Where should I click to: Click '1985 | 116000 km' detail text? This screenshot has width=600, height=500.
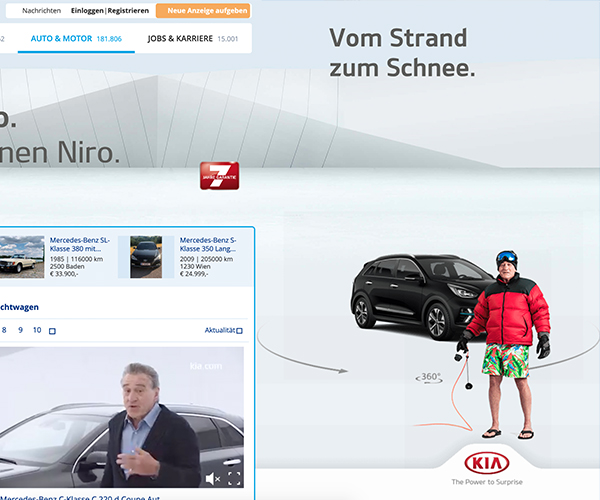76,259
